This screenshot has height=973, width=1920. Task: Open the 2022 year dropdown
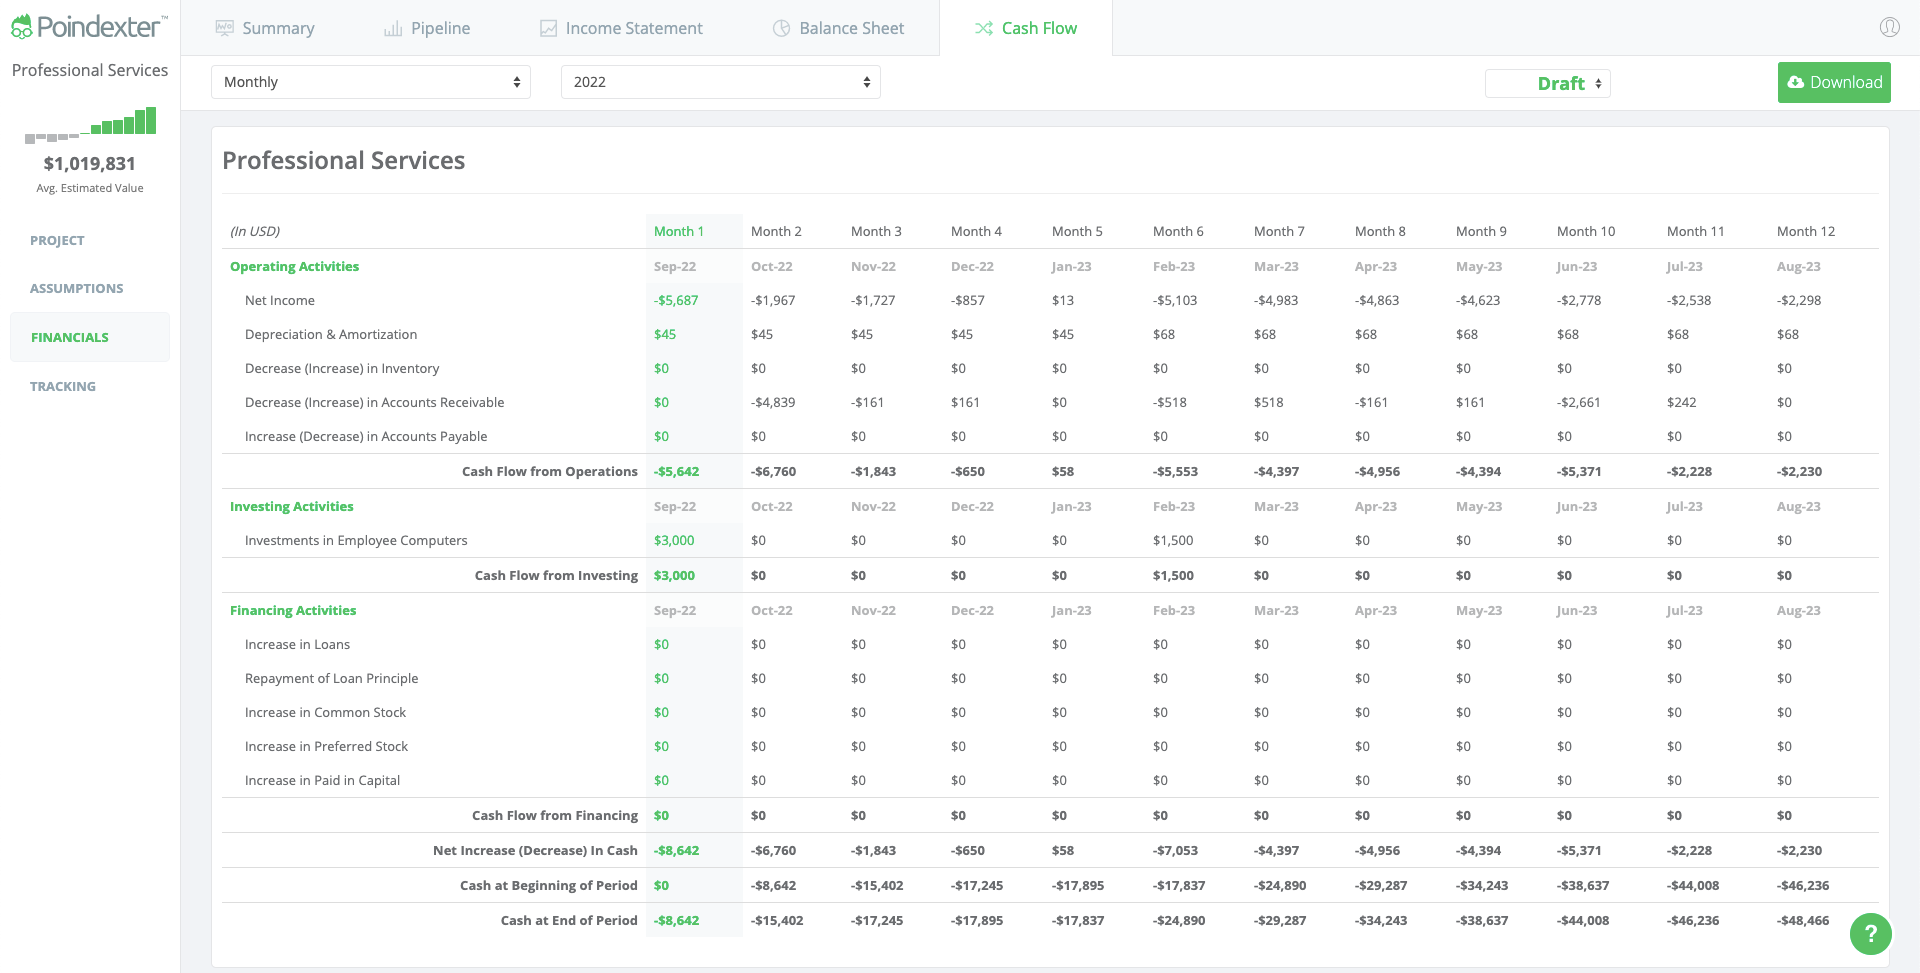[721, 82]
